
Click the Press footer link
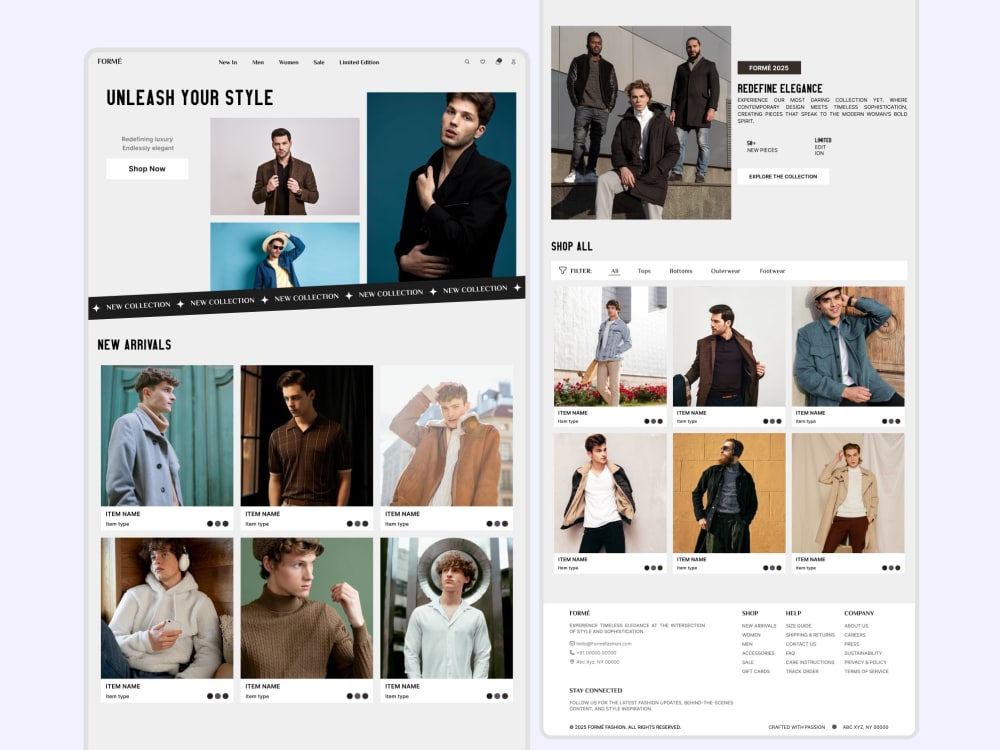click(852, 644)
